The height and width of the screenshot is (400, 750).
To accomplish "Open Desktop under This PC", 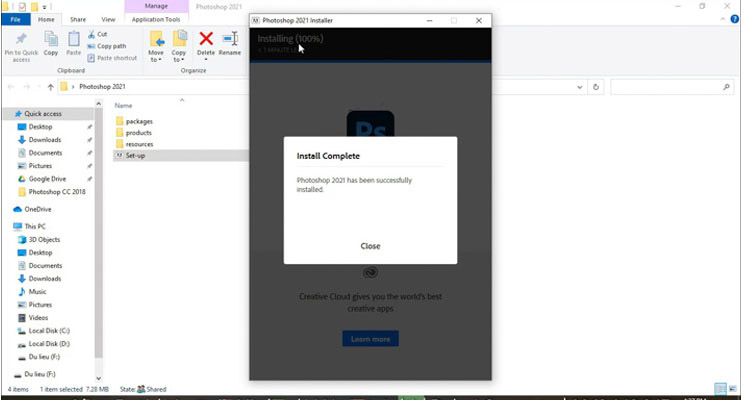I will [x=40, y=252].
